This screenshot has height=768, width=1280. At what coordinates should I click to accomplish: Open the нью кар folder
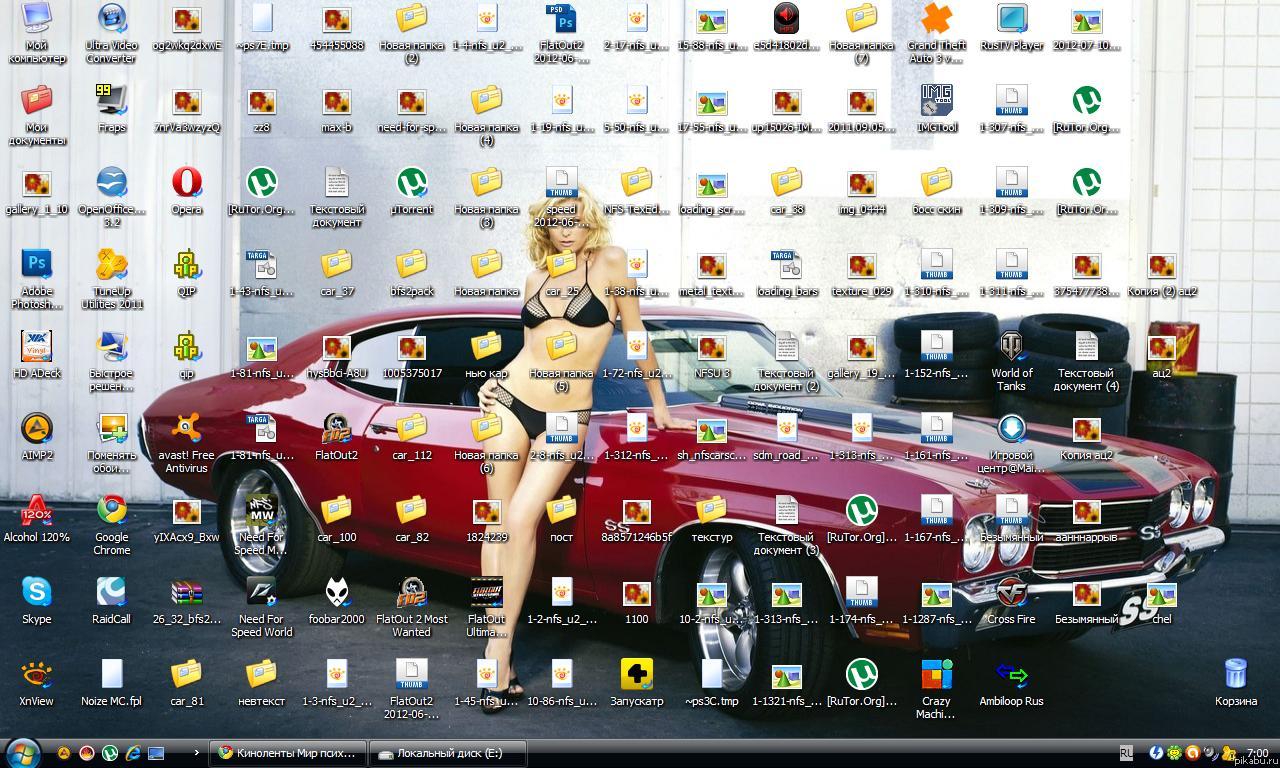[487, 354]
